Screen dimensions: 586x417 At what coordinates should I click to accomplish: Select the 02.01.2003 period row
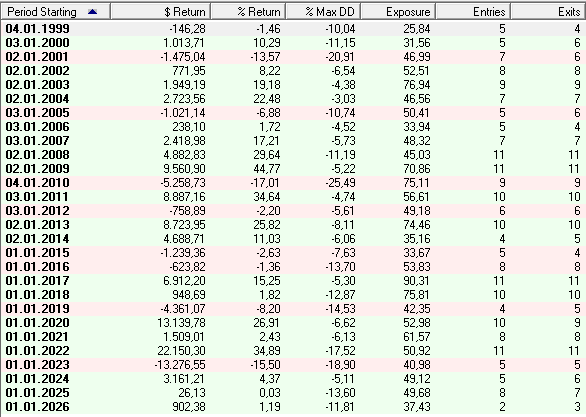coord(293,85)
